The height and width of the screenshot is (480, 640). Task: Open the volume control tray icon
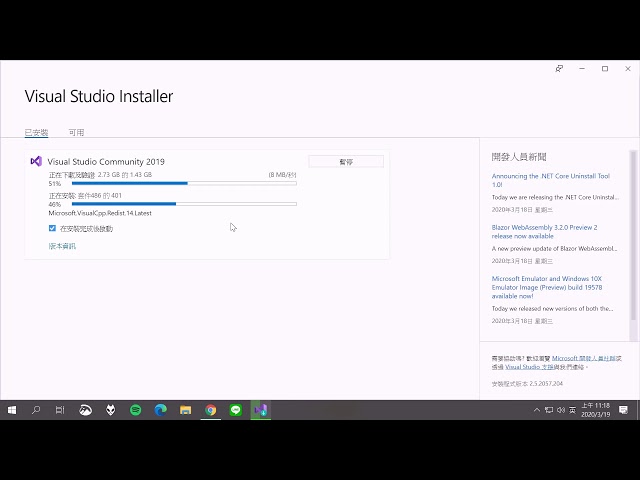[561, 410]
